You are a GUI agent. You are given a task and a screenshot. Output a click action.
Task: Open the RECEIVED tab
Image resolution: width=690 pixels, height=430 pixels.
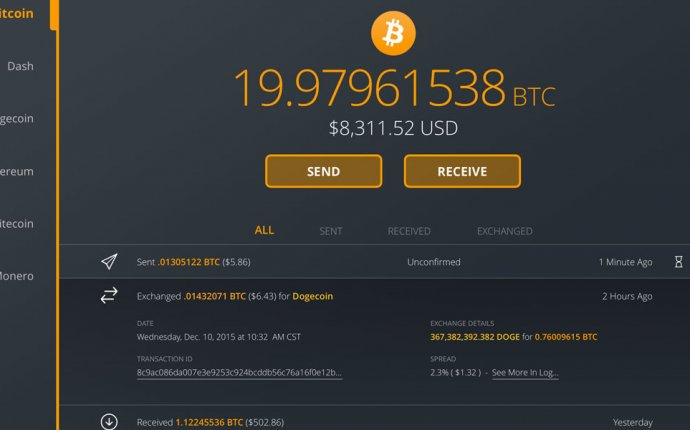(x=409, y=231)
